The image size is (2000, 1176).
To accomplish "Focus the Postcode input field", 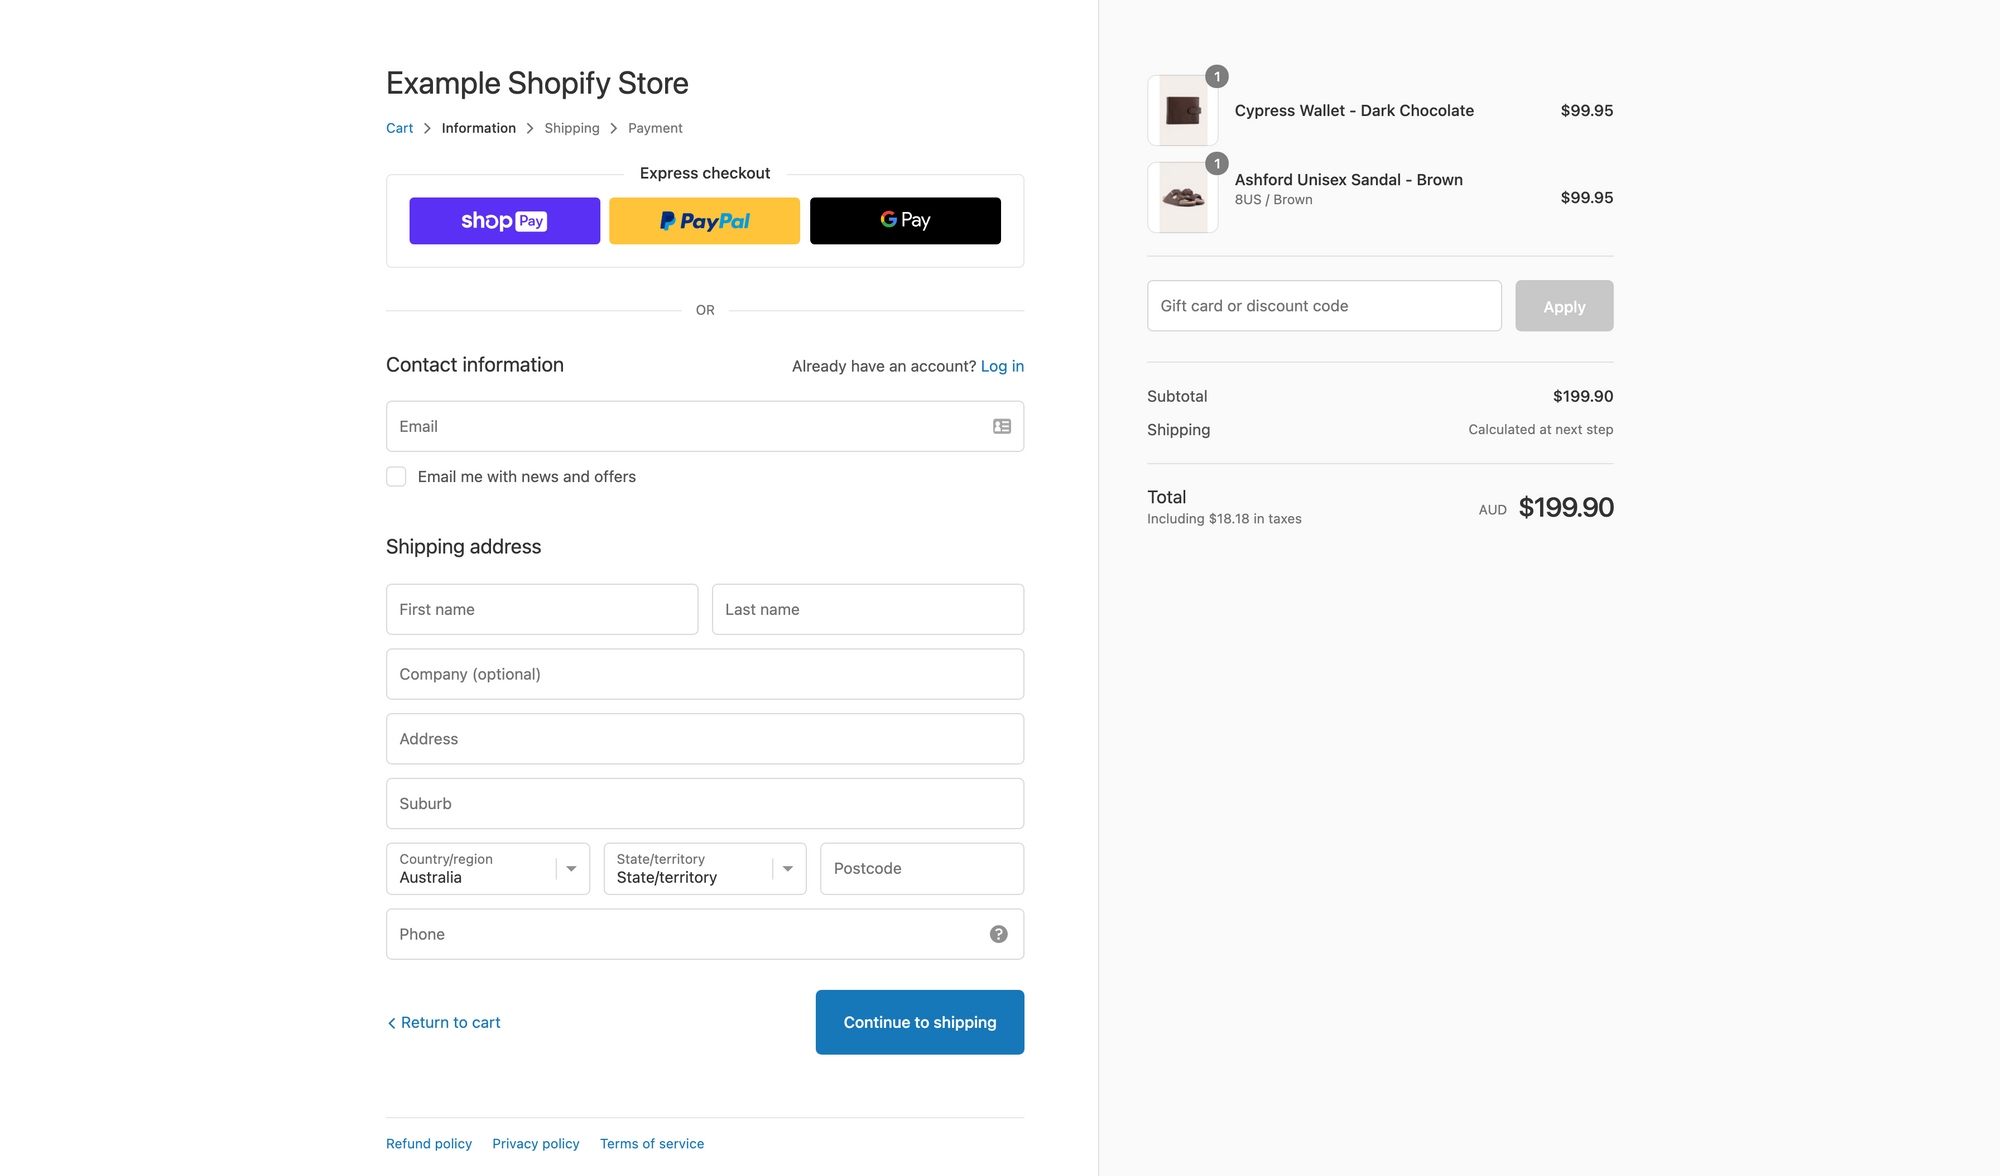I will pyautogui.click(x=920, y=868).
